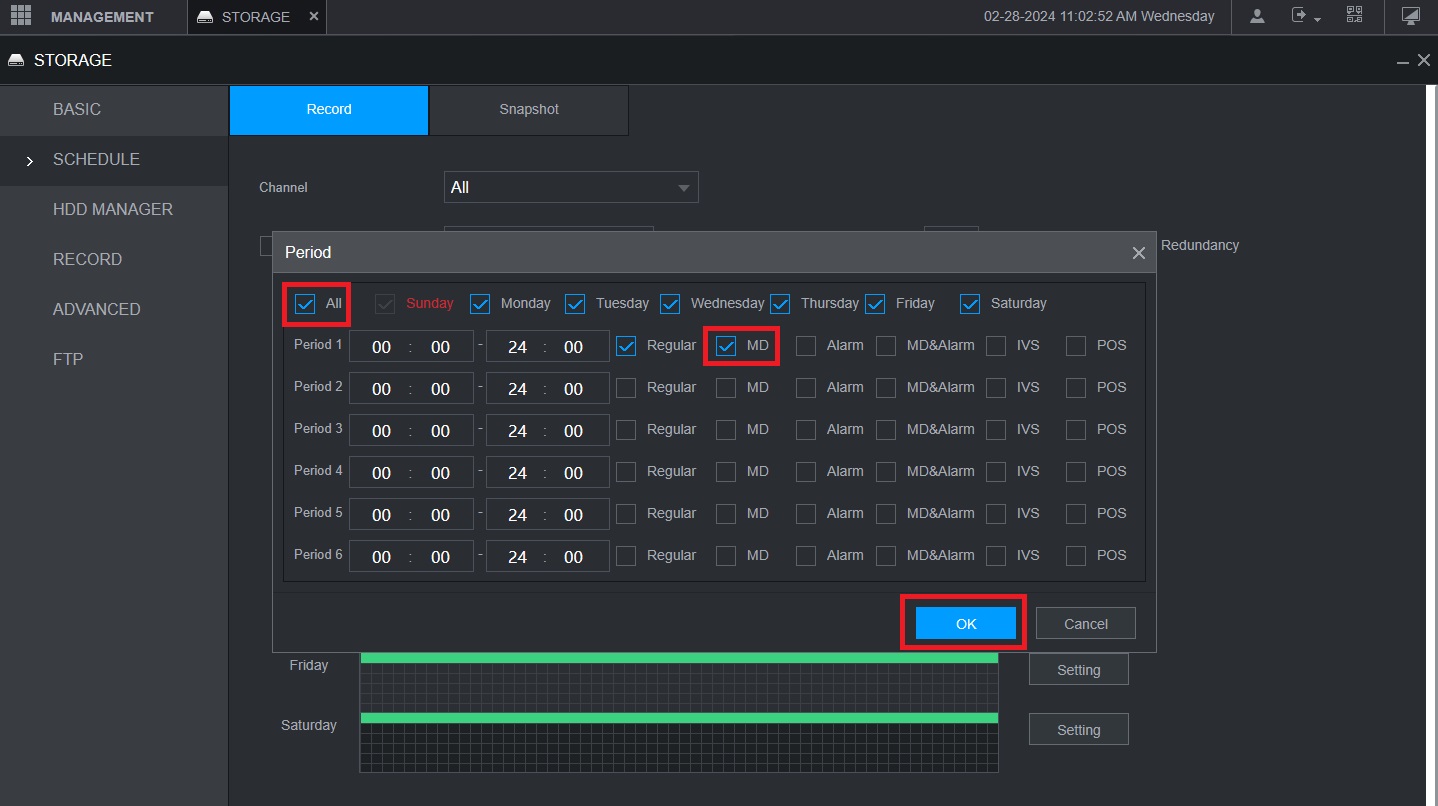
Task: Check Regular for Period 2
Action: (626, 388)
